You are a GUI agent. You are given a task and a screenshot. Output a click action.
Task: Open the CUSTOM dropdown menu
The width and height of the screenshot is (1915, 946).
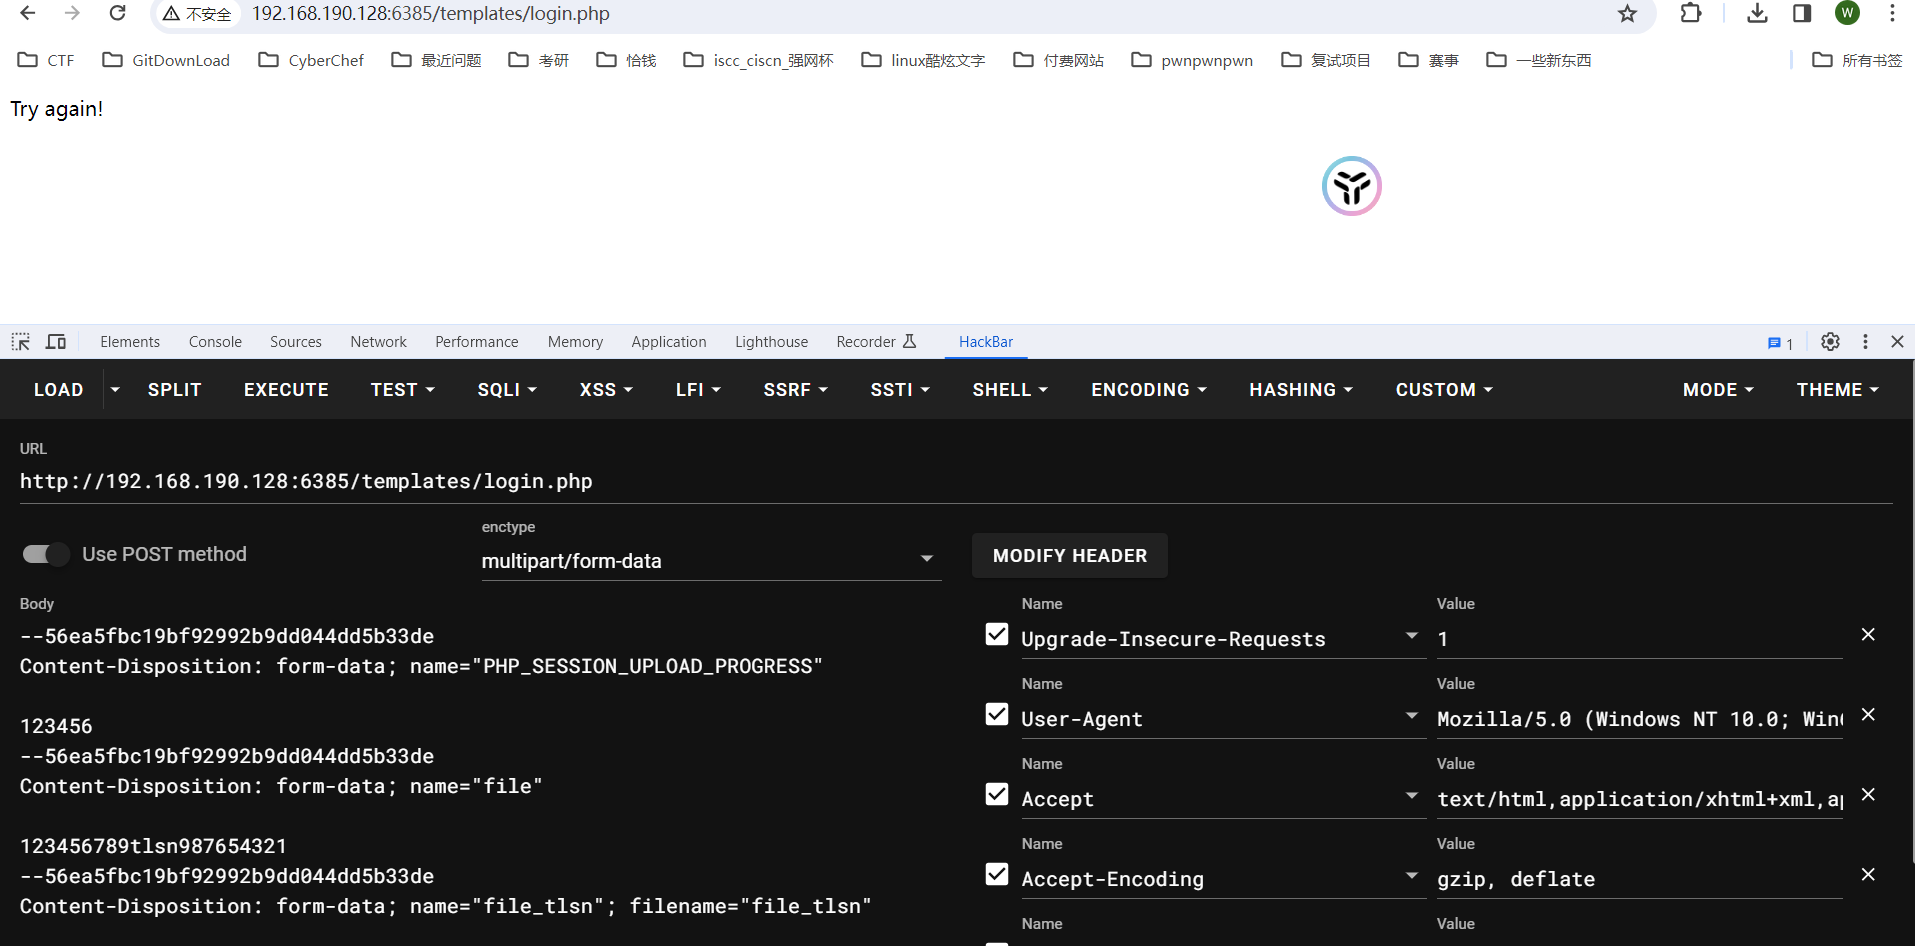tap(1444, 390)
